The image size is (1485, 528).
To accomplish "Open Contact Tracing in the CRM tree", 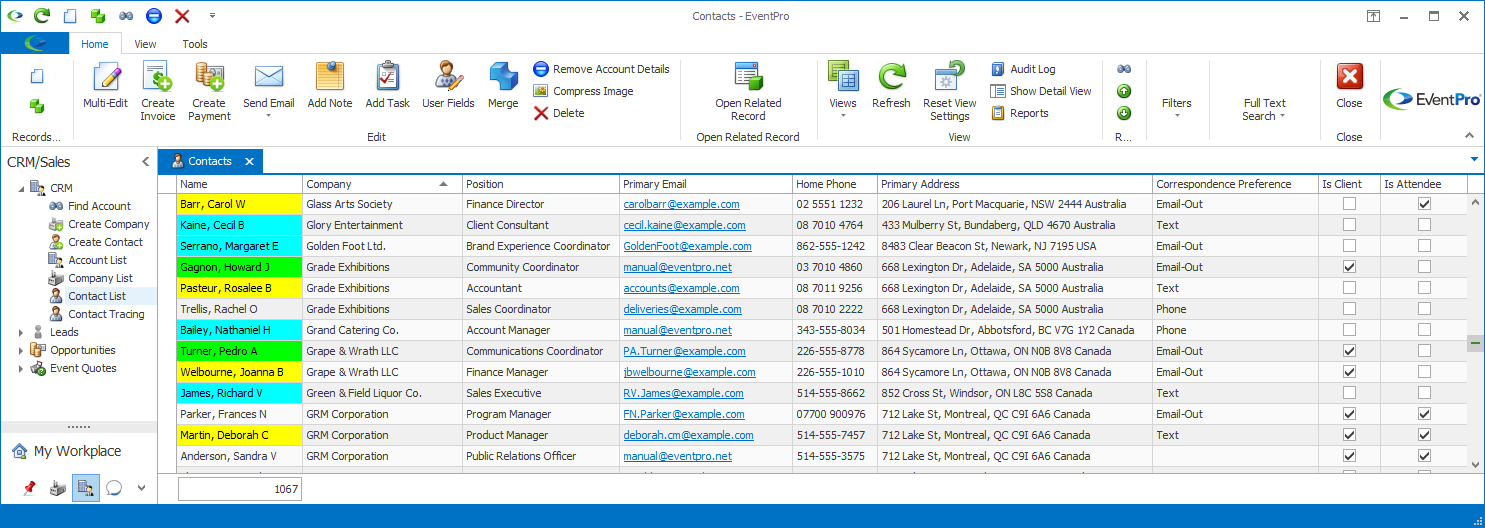I will tap(106, 314).
